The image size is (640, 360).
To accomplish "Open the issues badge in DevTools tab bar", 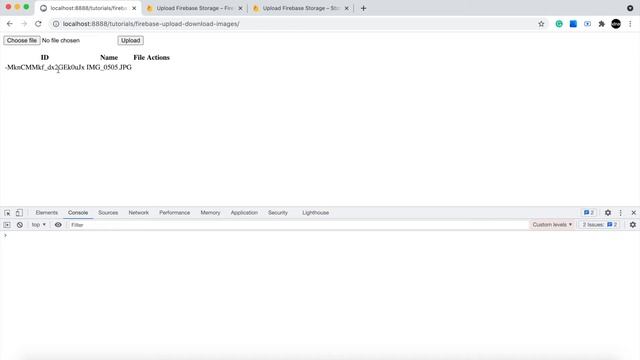I will pos(589,213).
